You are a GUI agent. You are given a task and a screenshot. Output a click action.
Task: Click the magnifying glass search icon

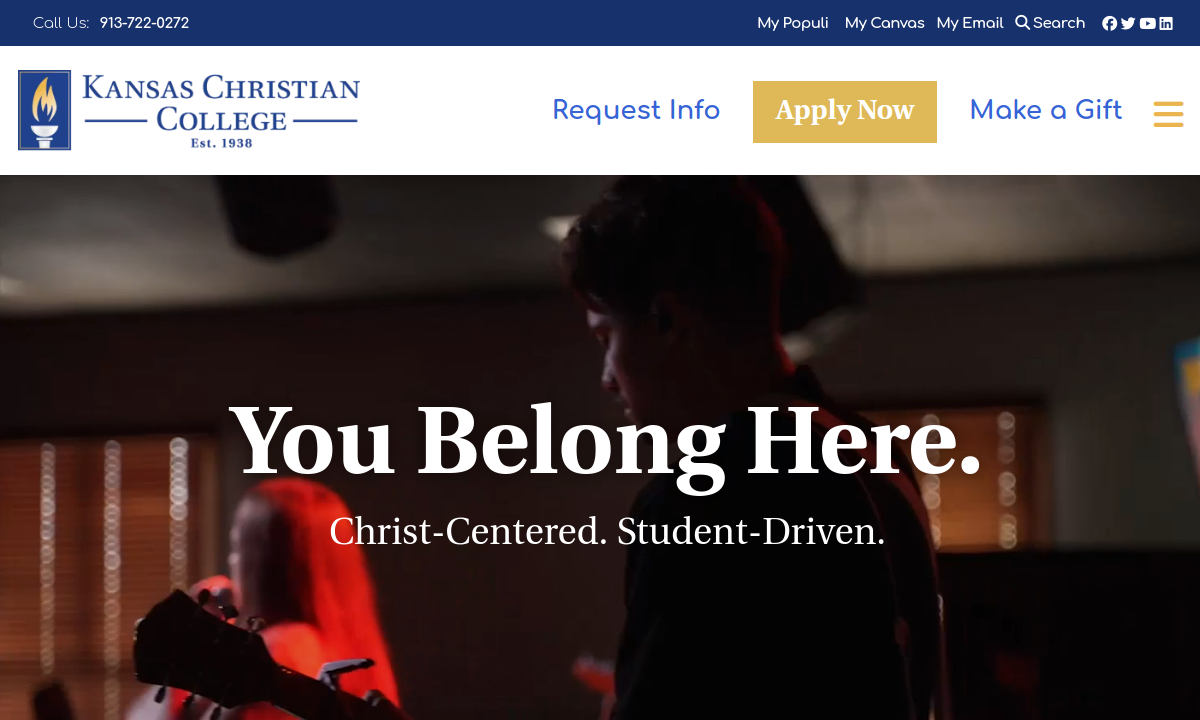1022,22
